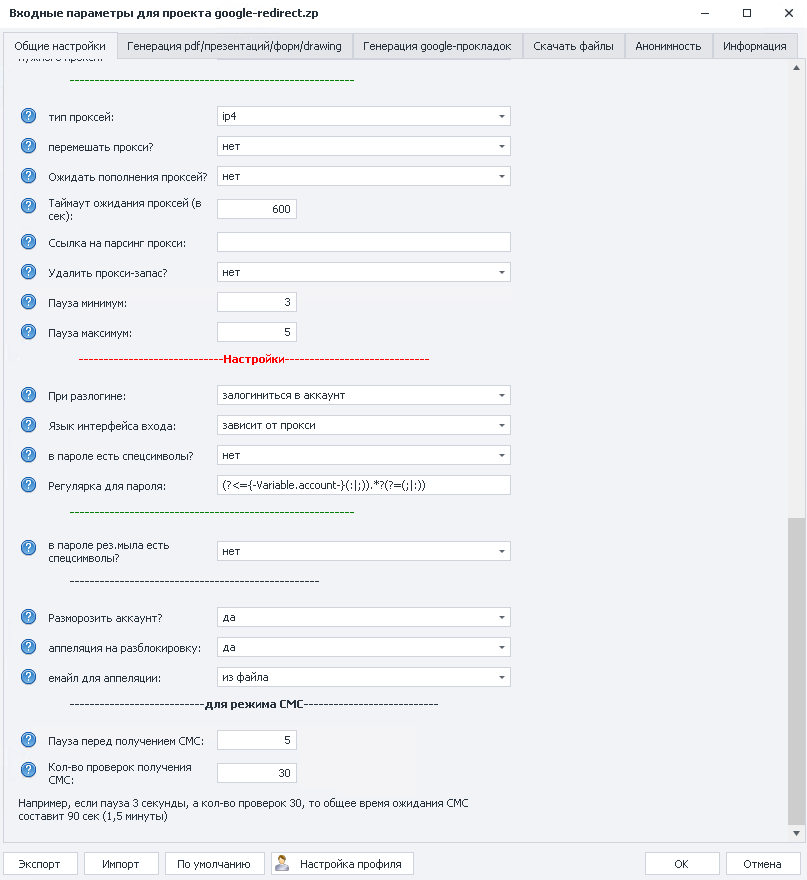Click help icon for 'Язык интерфейса входа'
Image resolution: width=807 pixels, height=880 pixels.
(x=28, y=425)
